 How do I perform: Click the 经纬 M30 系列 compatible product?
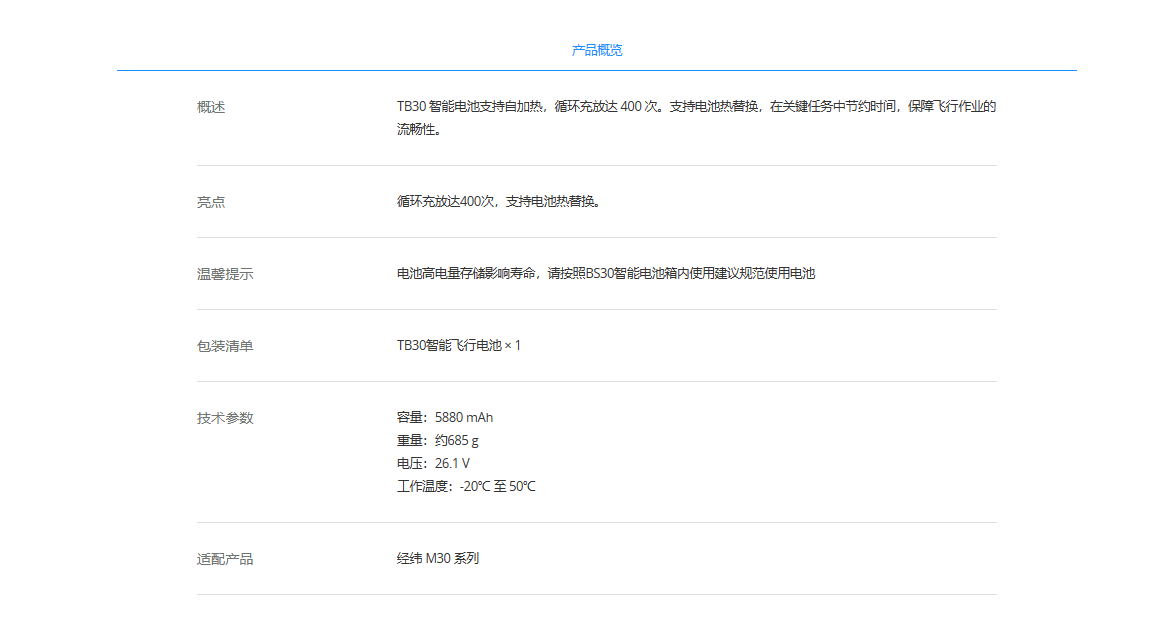point(438,558)
